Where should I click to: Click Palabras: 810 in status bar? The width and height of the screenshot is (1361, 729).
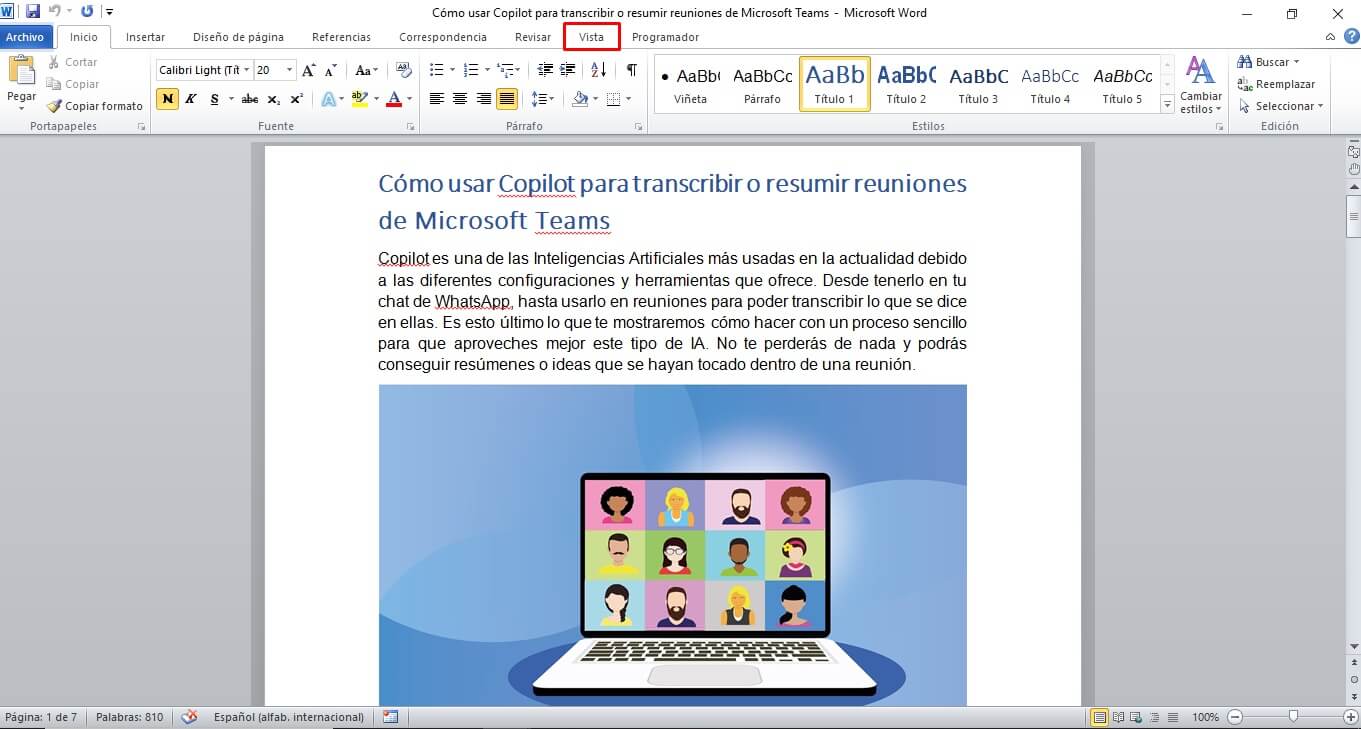click(129, 717)
